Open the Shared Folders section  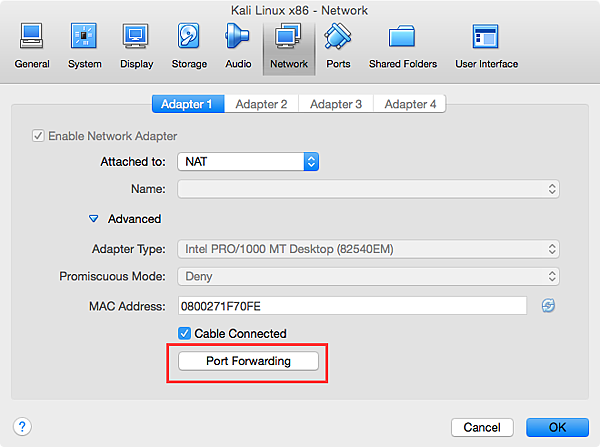point(403,47)
